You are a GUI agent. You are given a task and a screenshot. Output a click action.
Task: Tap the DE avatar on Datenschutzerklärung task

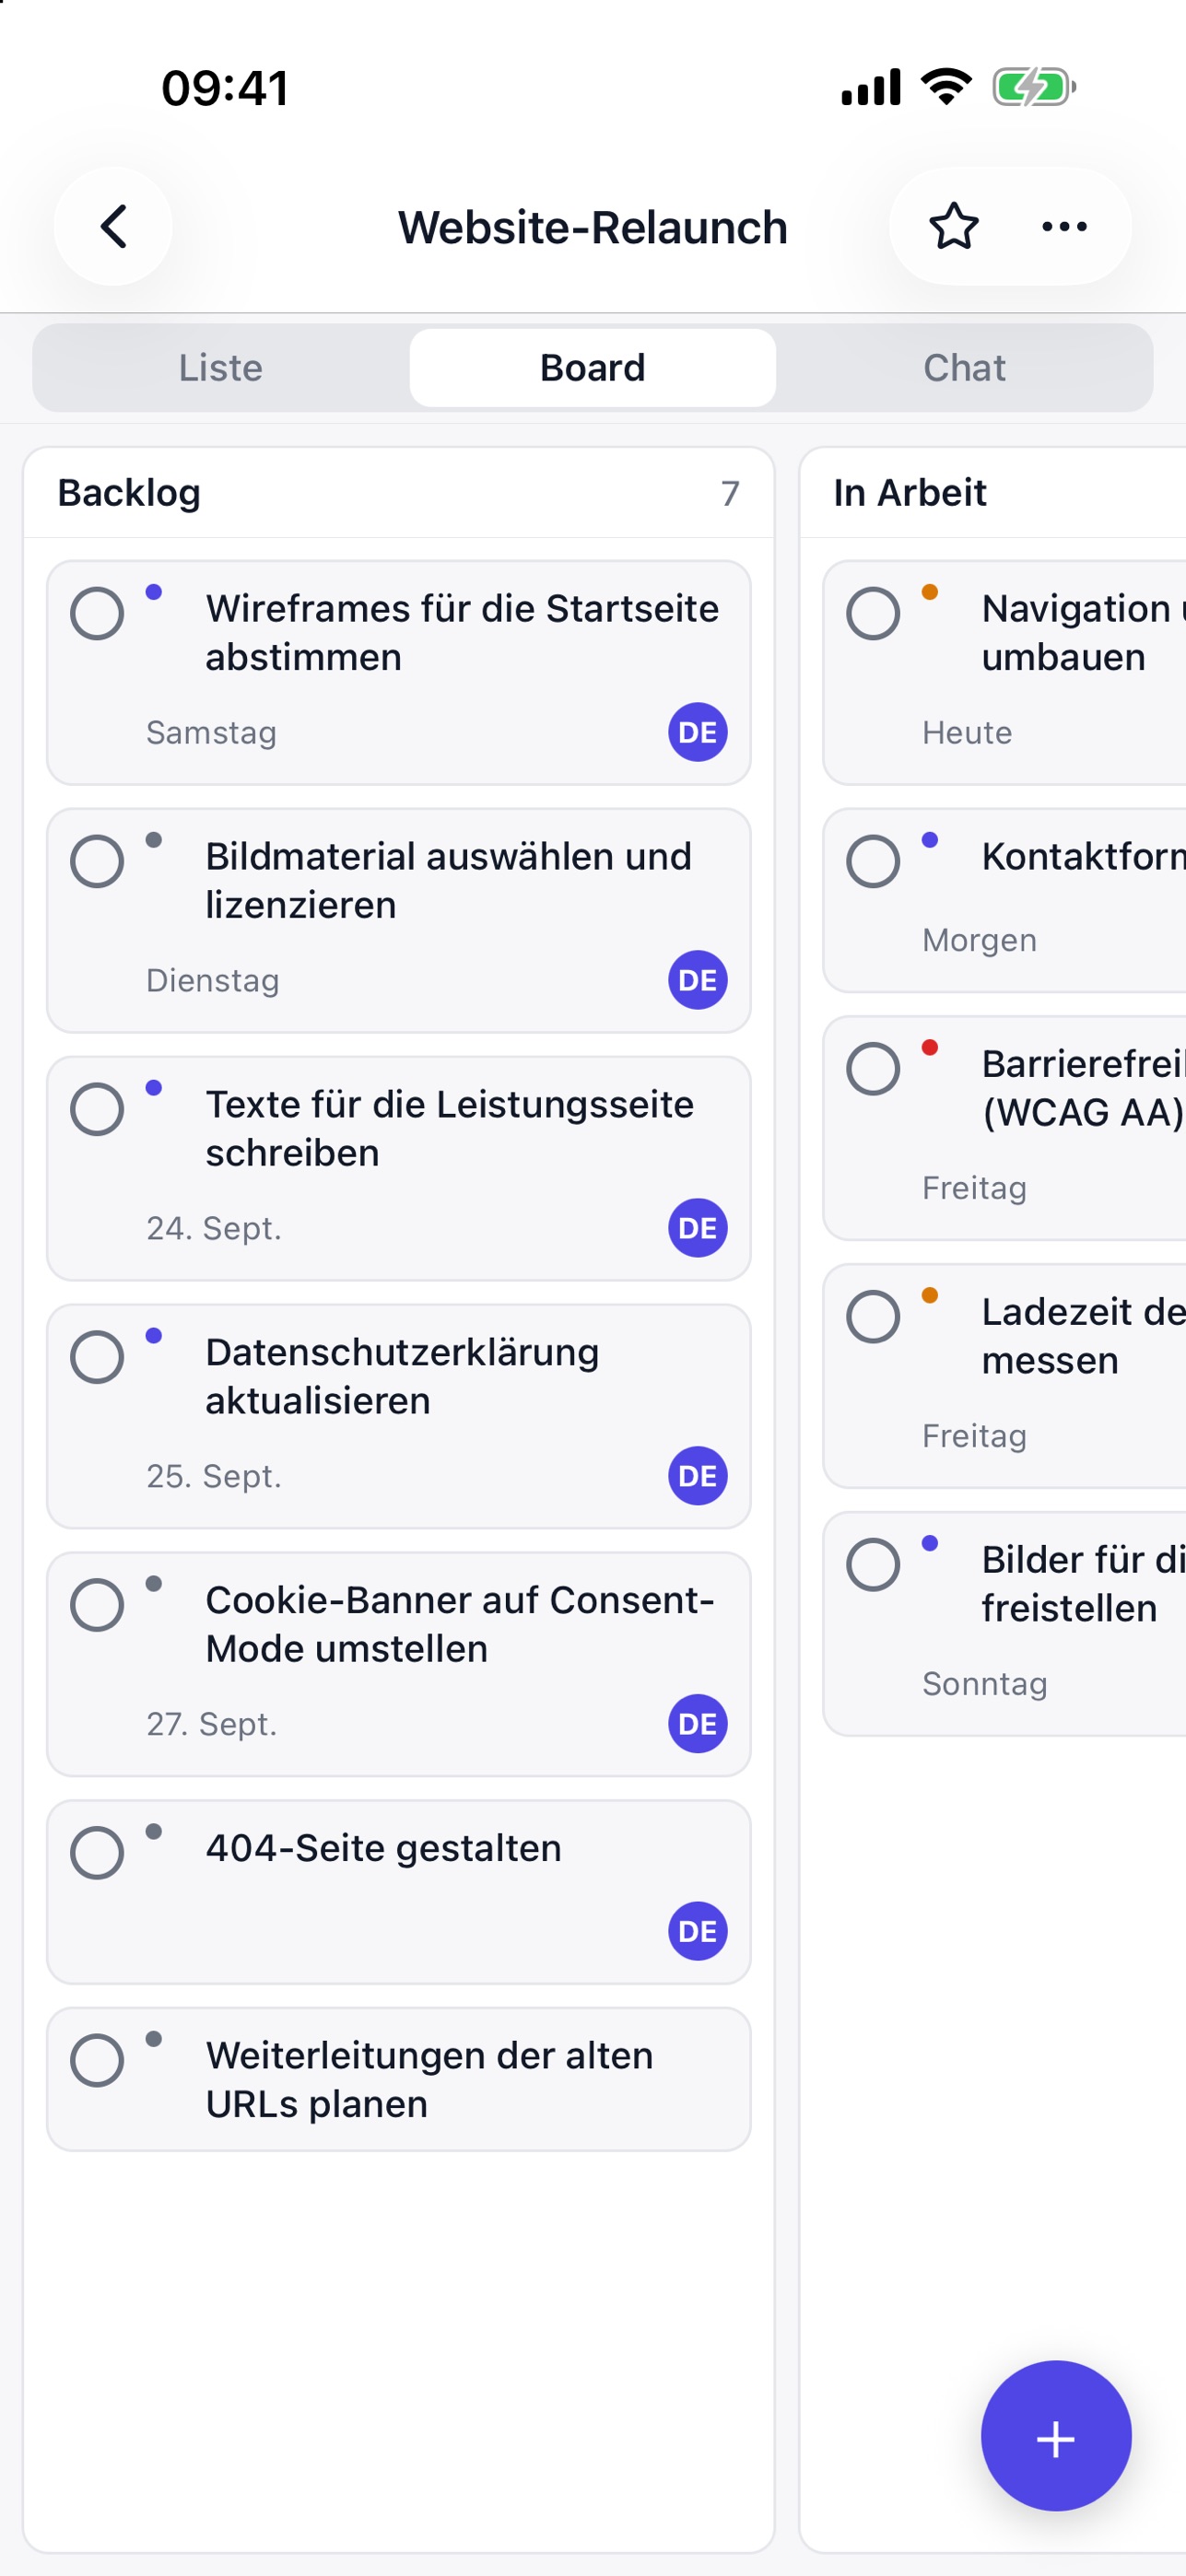698,1476
